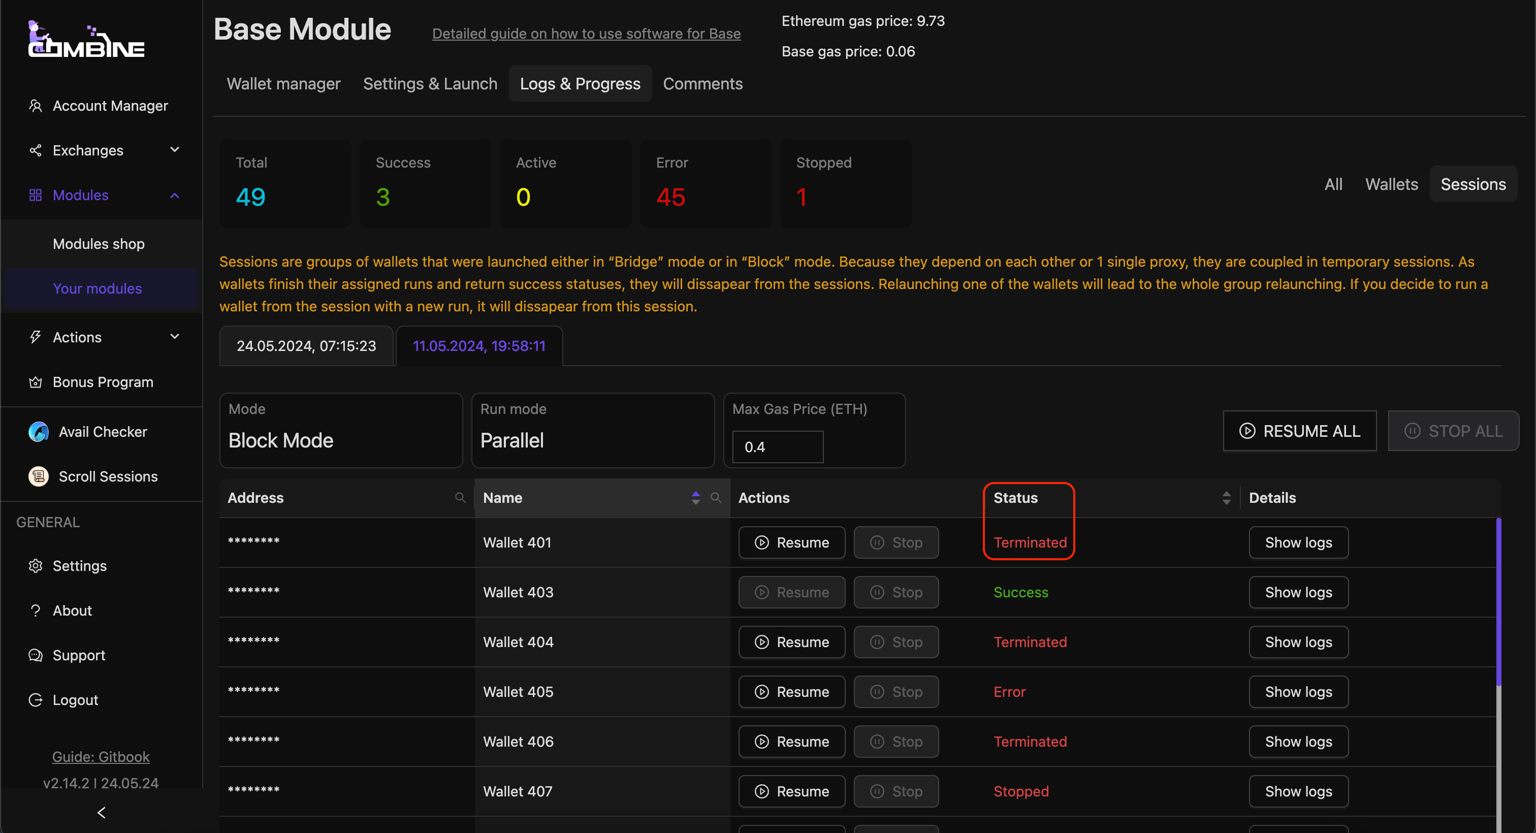Click the Max Gas Price input field
This screenshot has width=1536, height=833.
pos(778,447)
